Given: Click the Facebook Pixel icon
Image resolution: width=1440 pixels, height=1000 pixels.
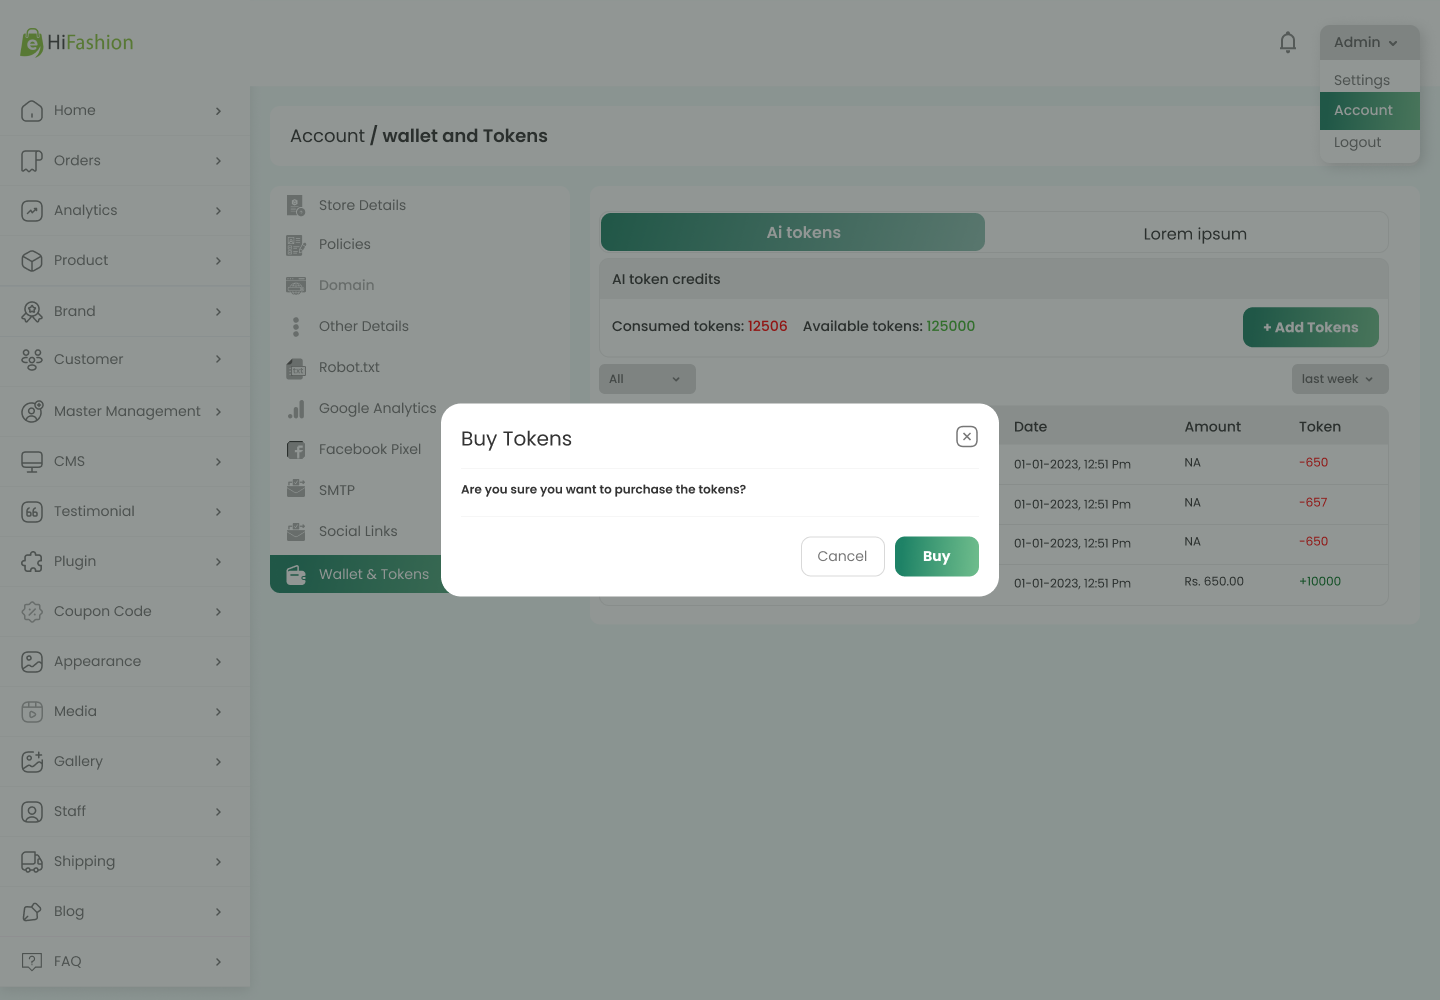Looking at the screenshot, I should tap(296, 449).
